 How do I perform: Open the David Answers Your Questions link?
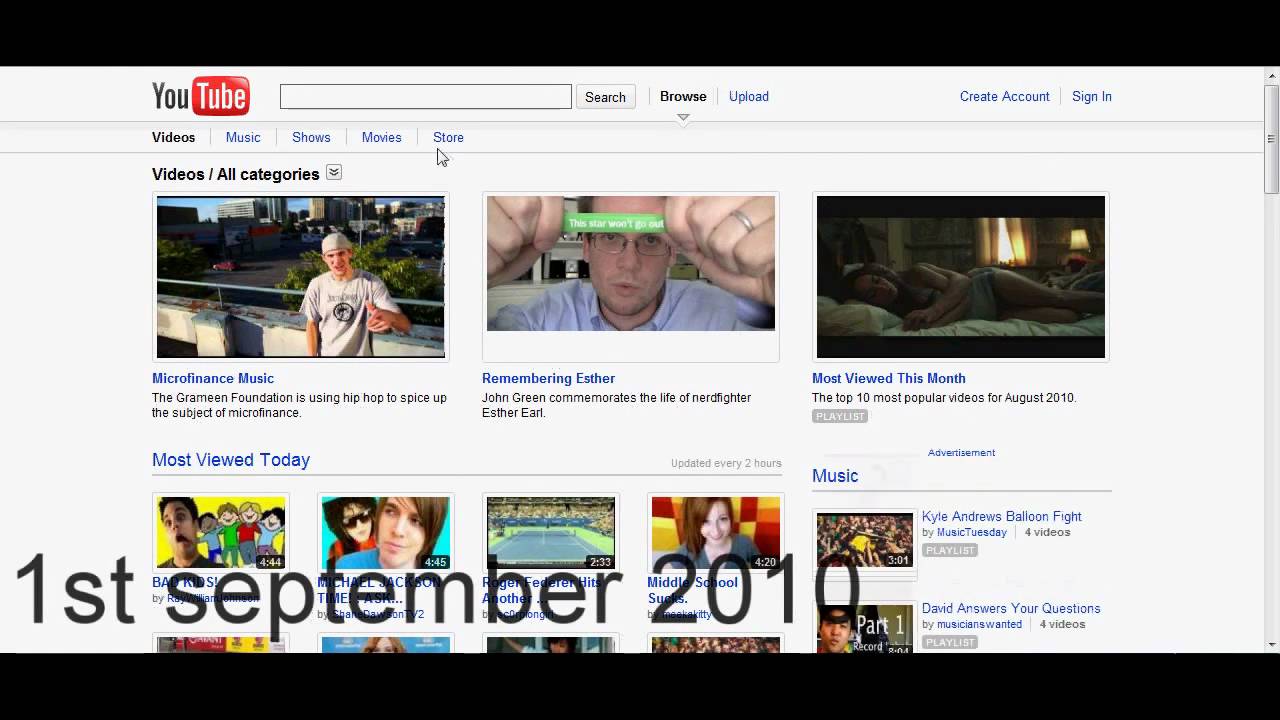pos(1011,608)
